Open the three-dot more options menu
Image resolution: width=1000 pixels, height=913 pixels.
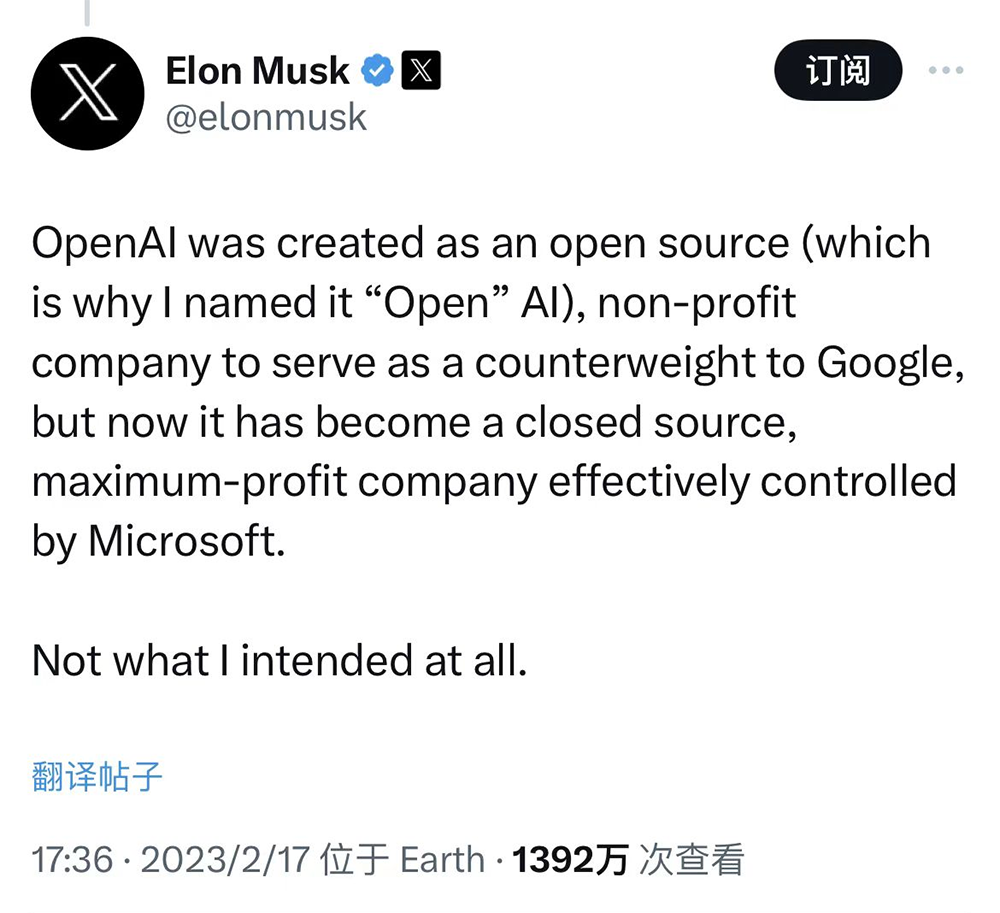(946, 70)
